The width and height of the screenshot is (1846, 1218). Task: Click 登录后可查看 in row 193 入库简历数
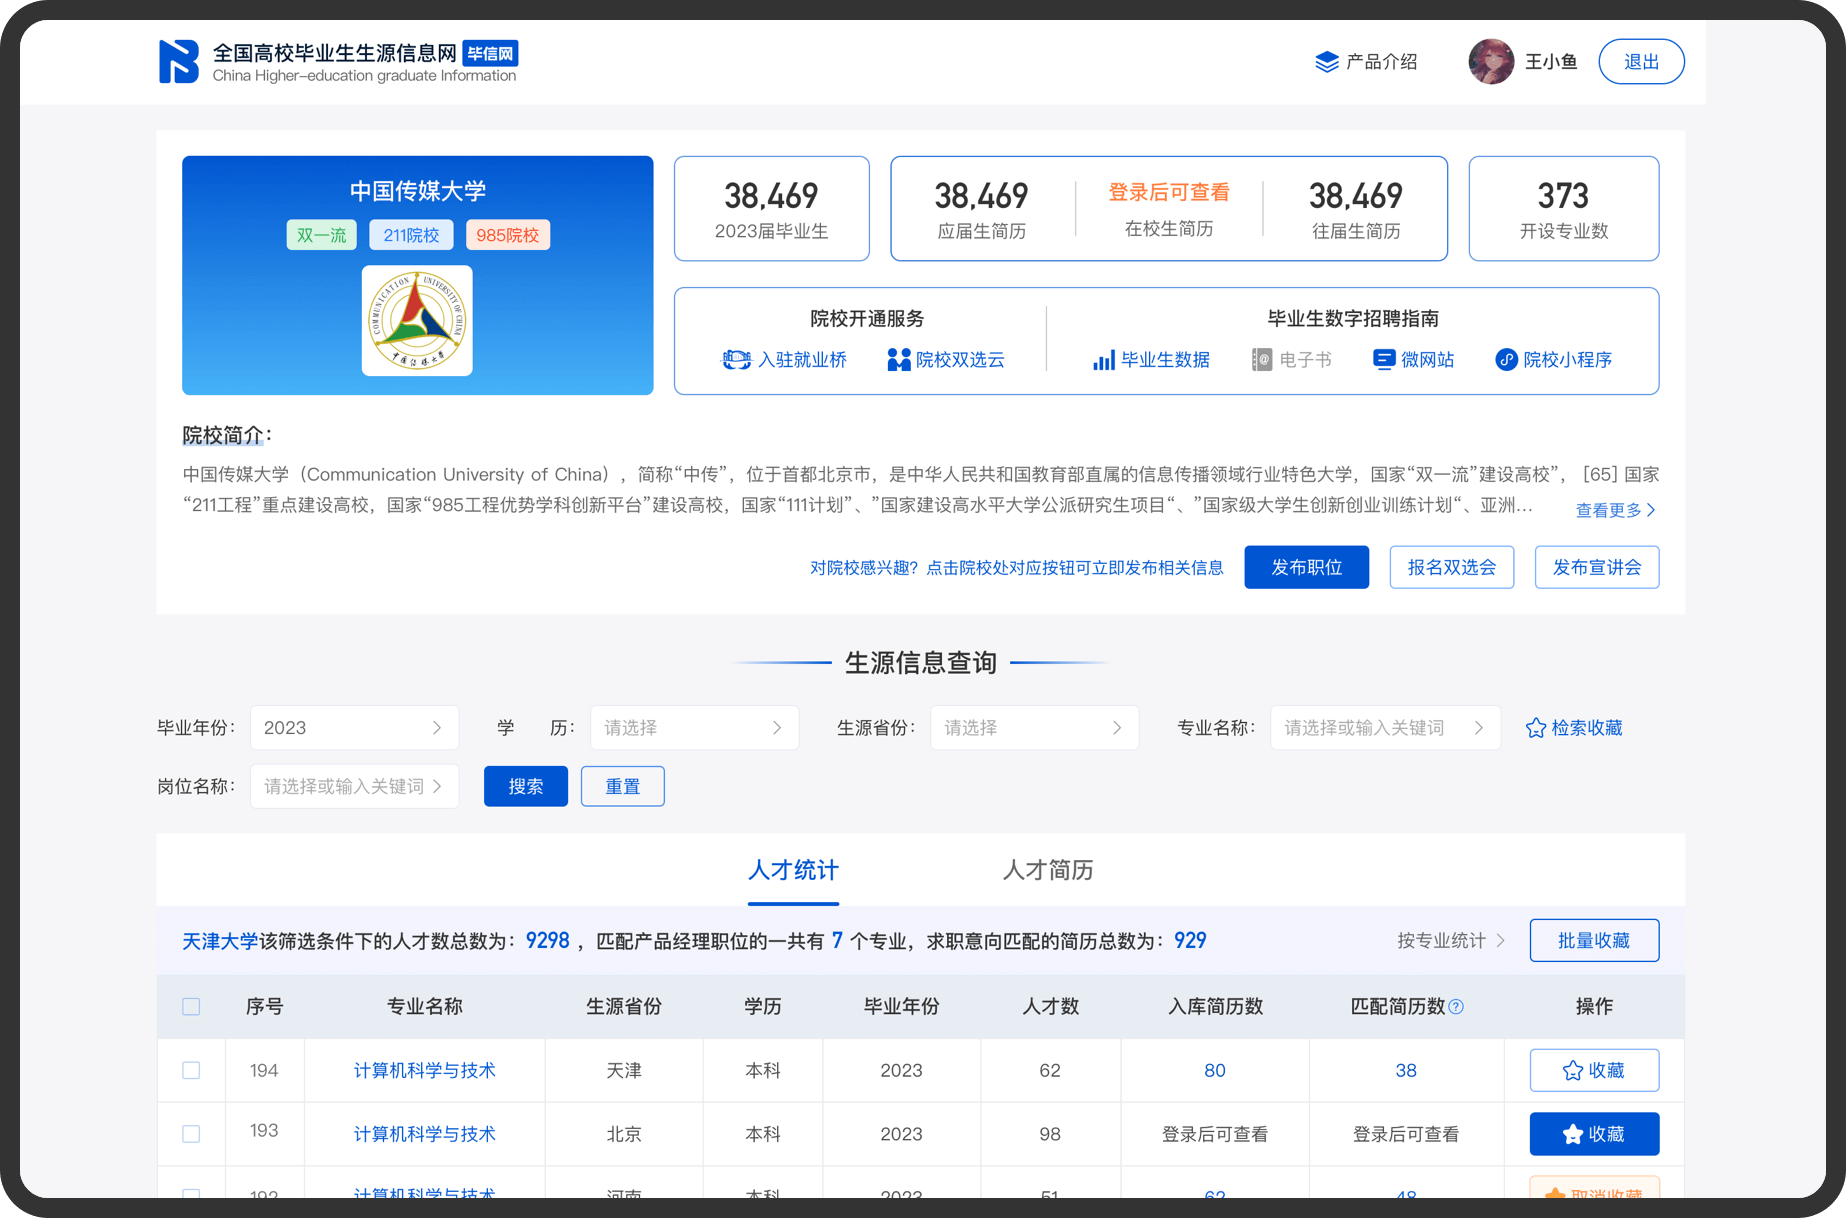pyautogui.click(x=1214, y=1134)
